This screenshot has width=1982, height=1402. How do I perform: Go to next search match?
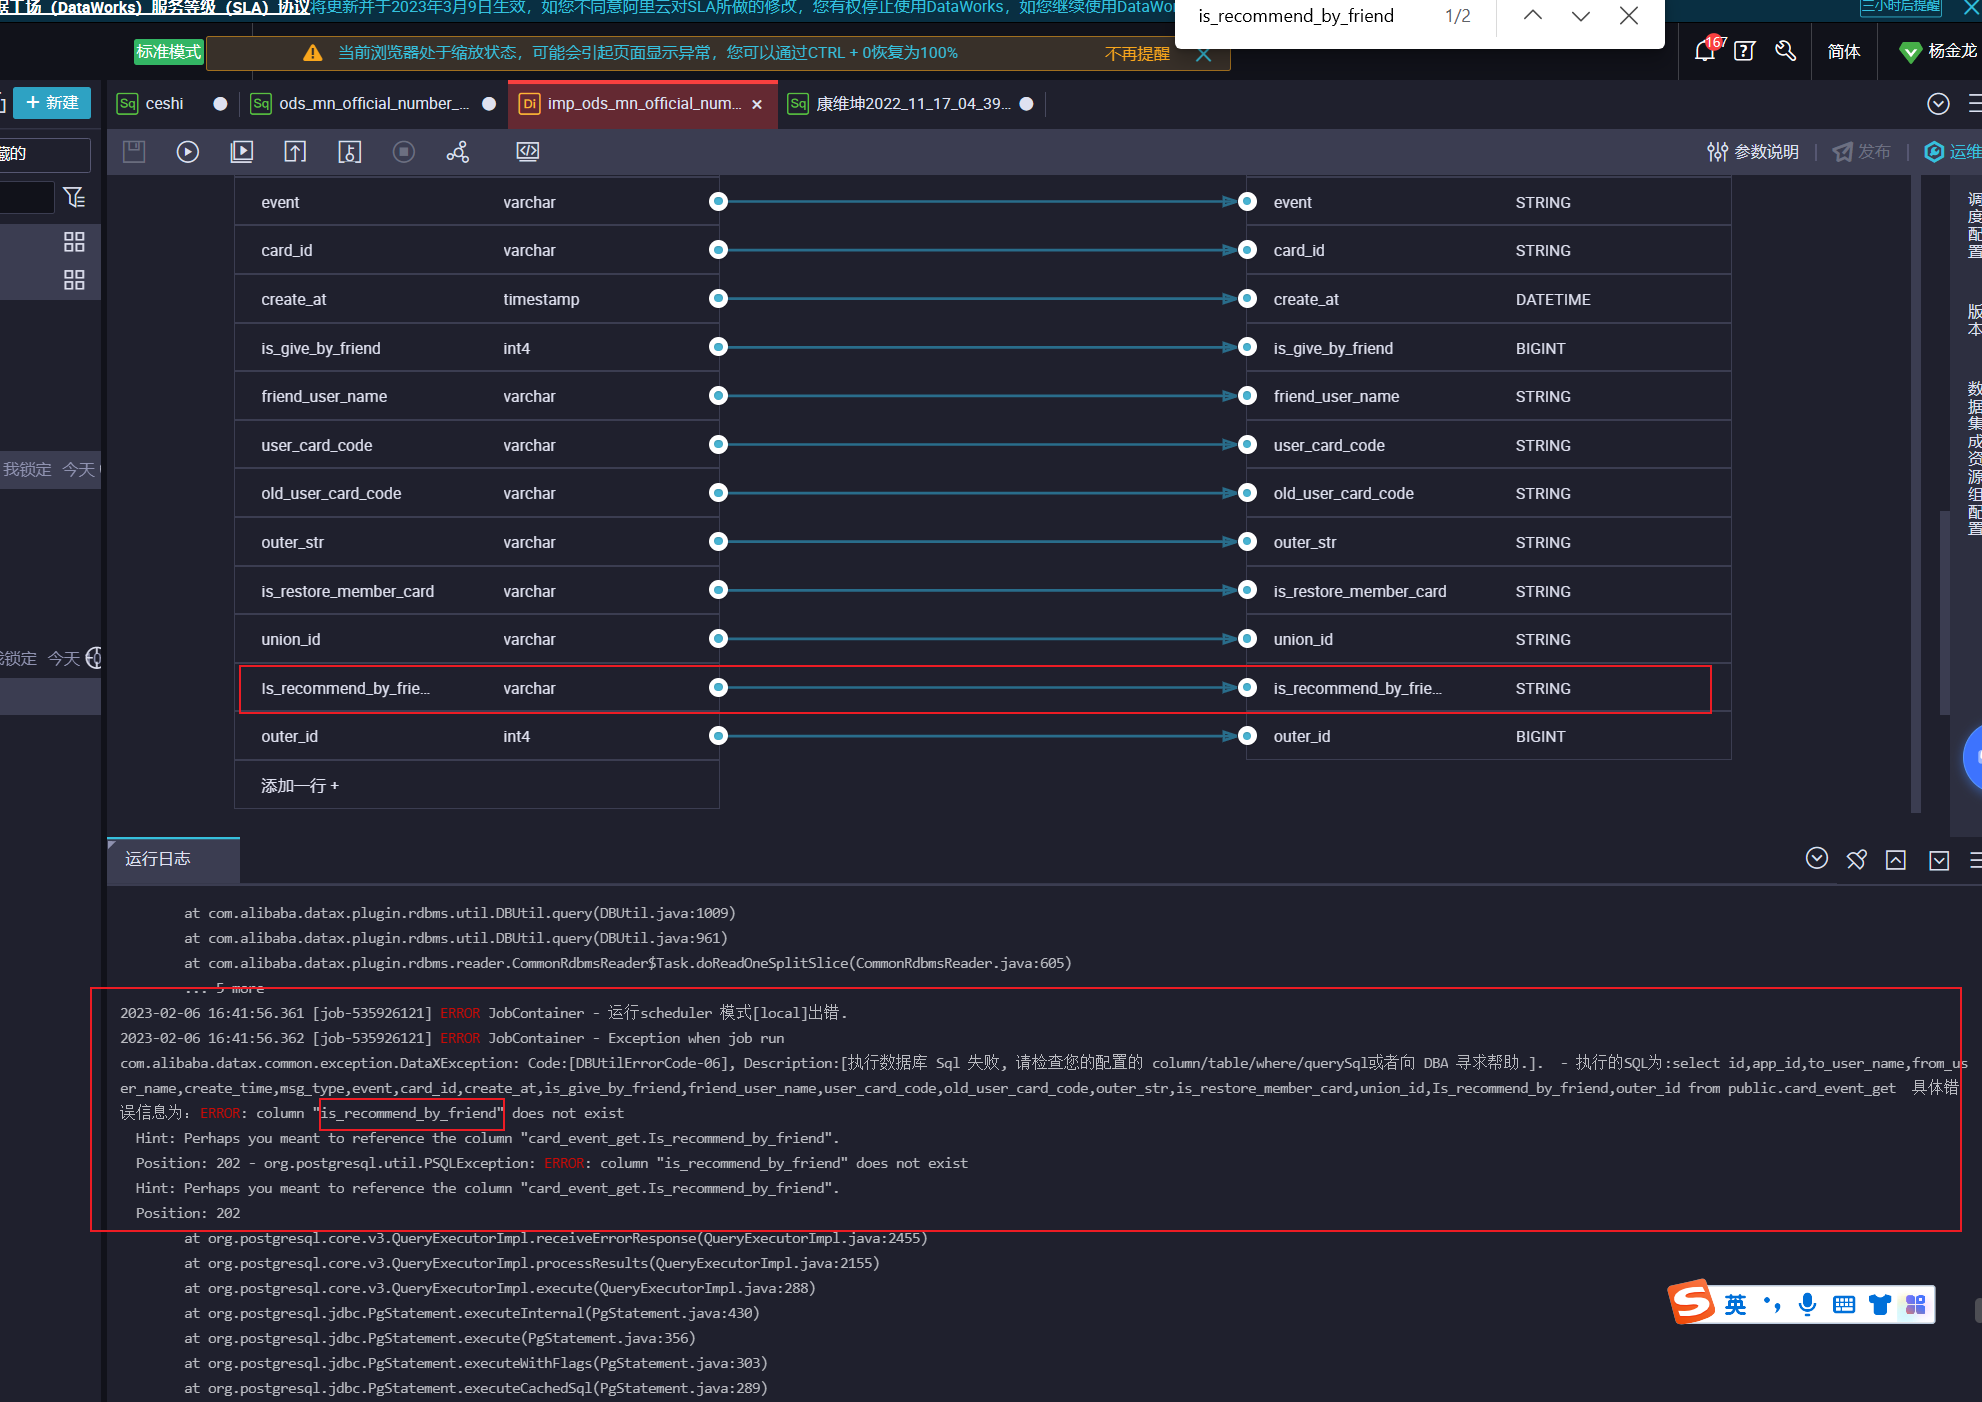(1581, 16)
